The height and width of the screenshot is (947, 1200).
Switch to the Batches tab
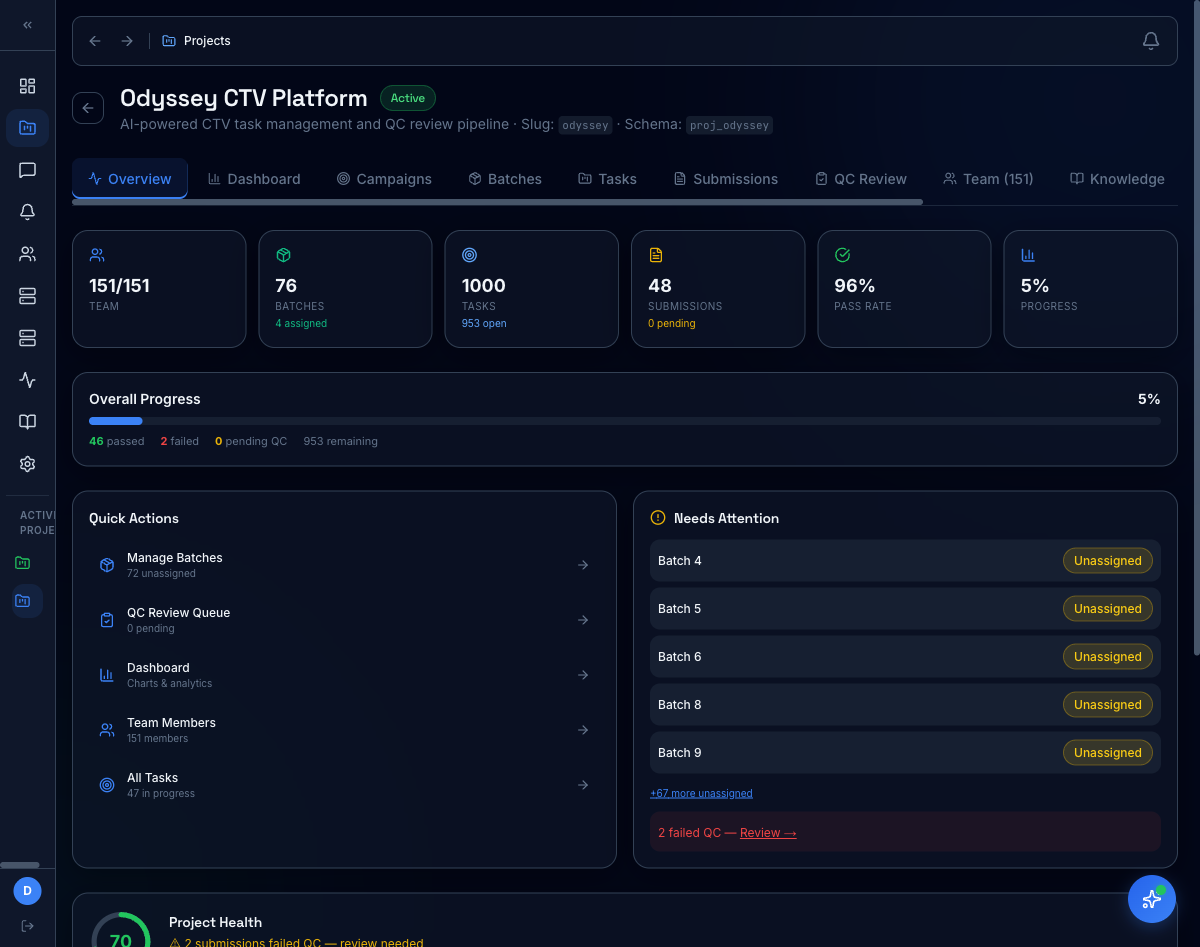click(x=505, y=179)
